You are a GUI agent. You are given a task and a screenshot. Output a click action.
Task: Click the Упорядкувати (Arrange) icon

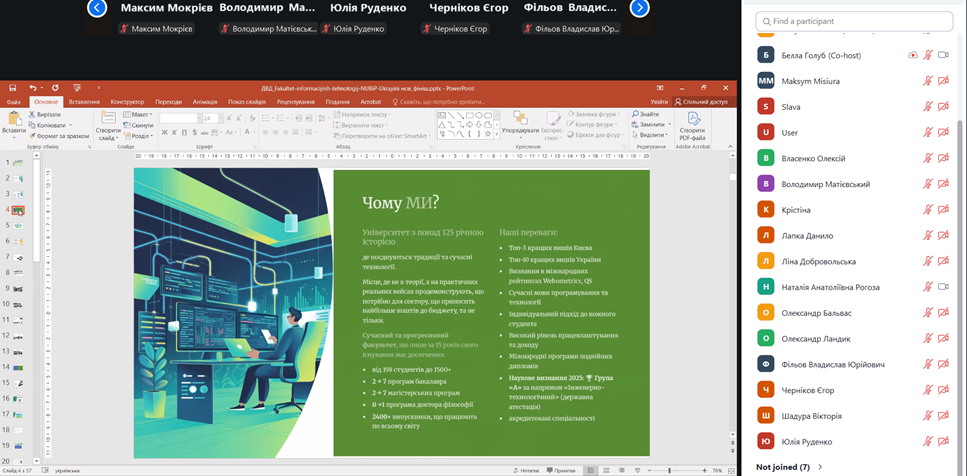click(x=520, y=121)
